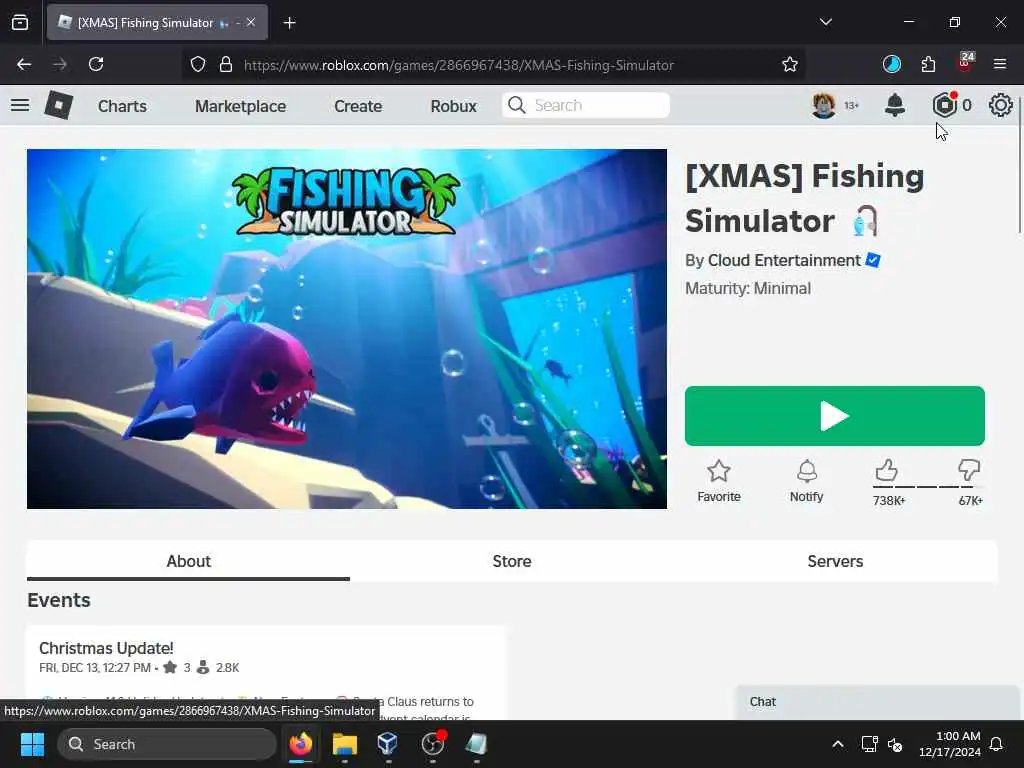The width and height of the screenshot is (1024, 768).
Task: Click the Roblox search field
Action: 586,105
